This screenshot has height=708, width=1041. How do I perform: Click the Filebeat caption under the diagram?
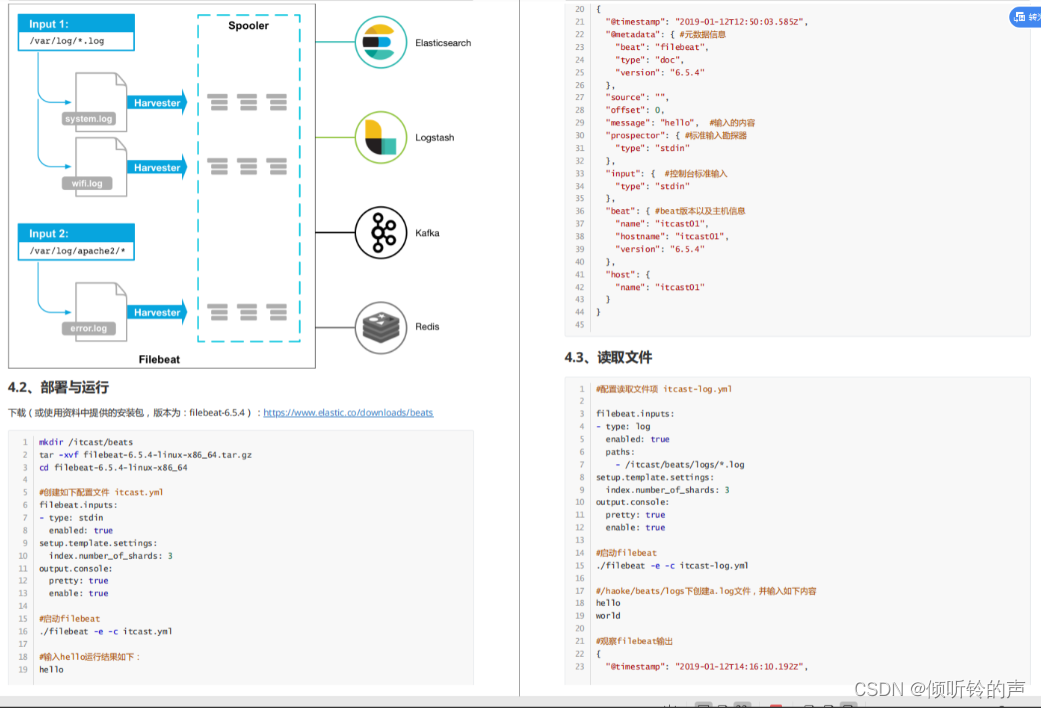(159, 359)
